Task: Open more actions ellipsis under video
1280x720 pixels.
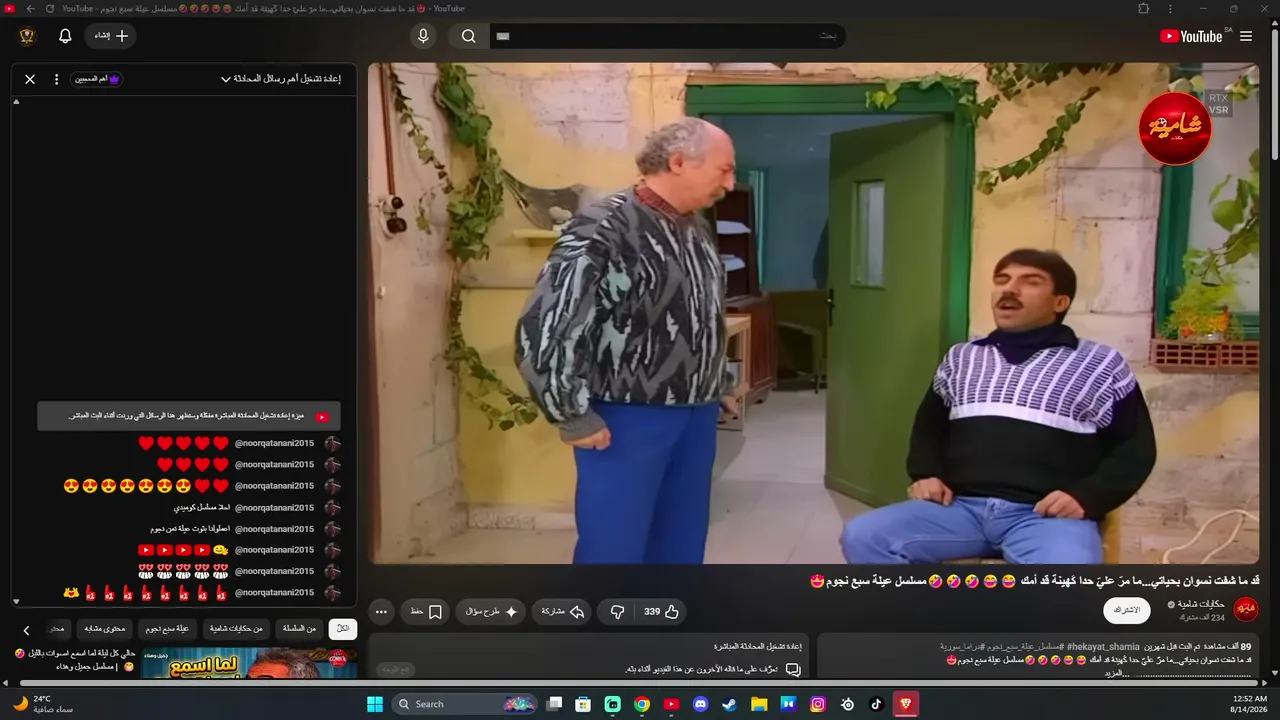Action: 381,611
